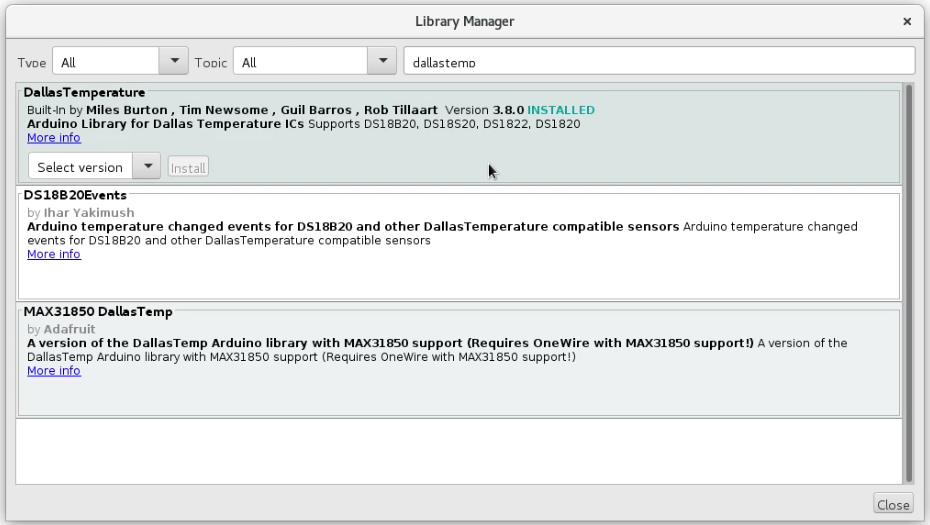The width and height of the screenshot is (930, 525).
Task: Close the Library Manager window with X
Action: [907, 21]
